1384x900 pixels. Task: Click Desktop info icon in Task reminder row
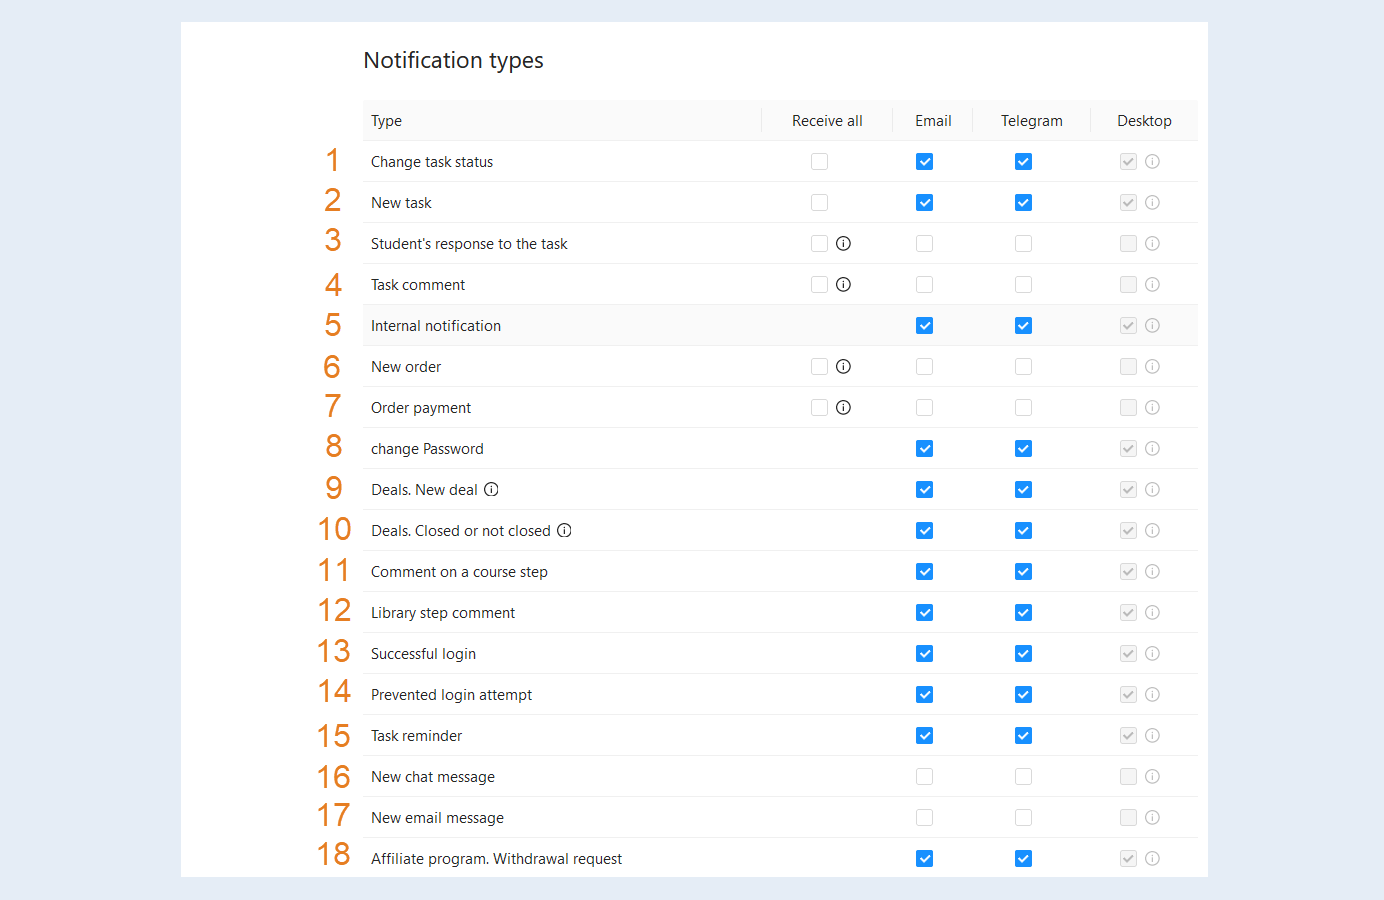[x=1152, y=735]
